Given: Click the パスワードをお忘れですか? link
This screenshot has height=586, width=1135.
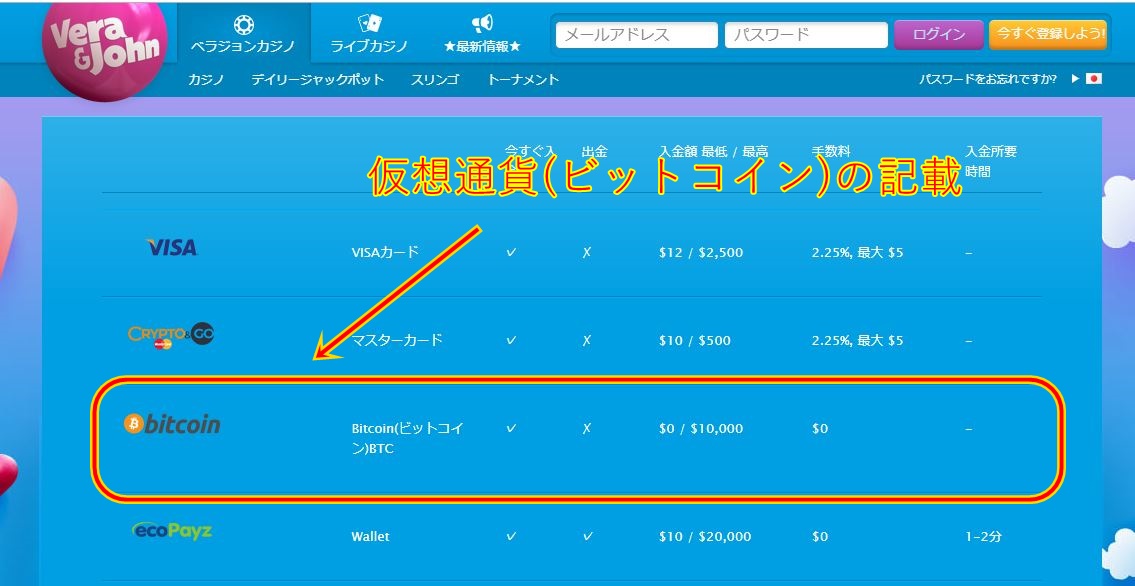Looking at the screenshot, I should coord(987,79).
